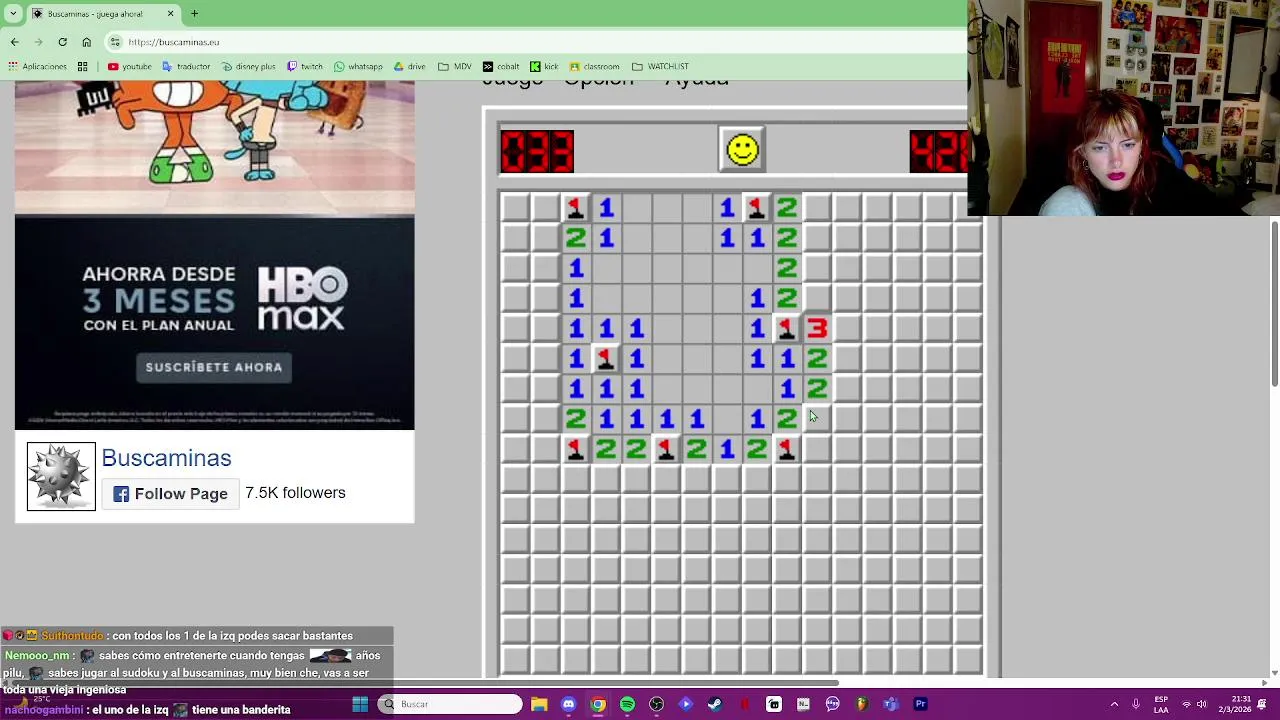Click the browser forward arrow
Screen dimensions: 1280x720
39,42
